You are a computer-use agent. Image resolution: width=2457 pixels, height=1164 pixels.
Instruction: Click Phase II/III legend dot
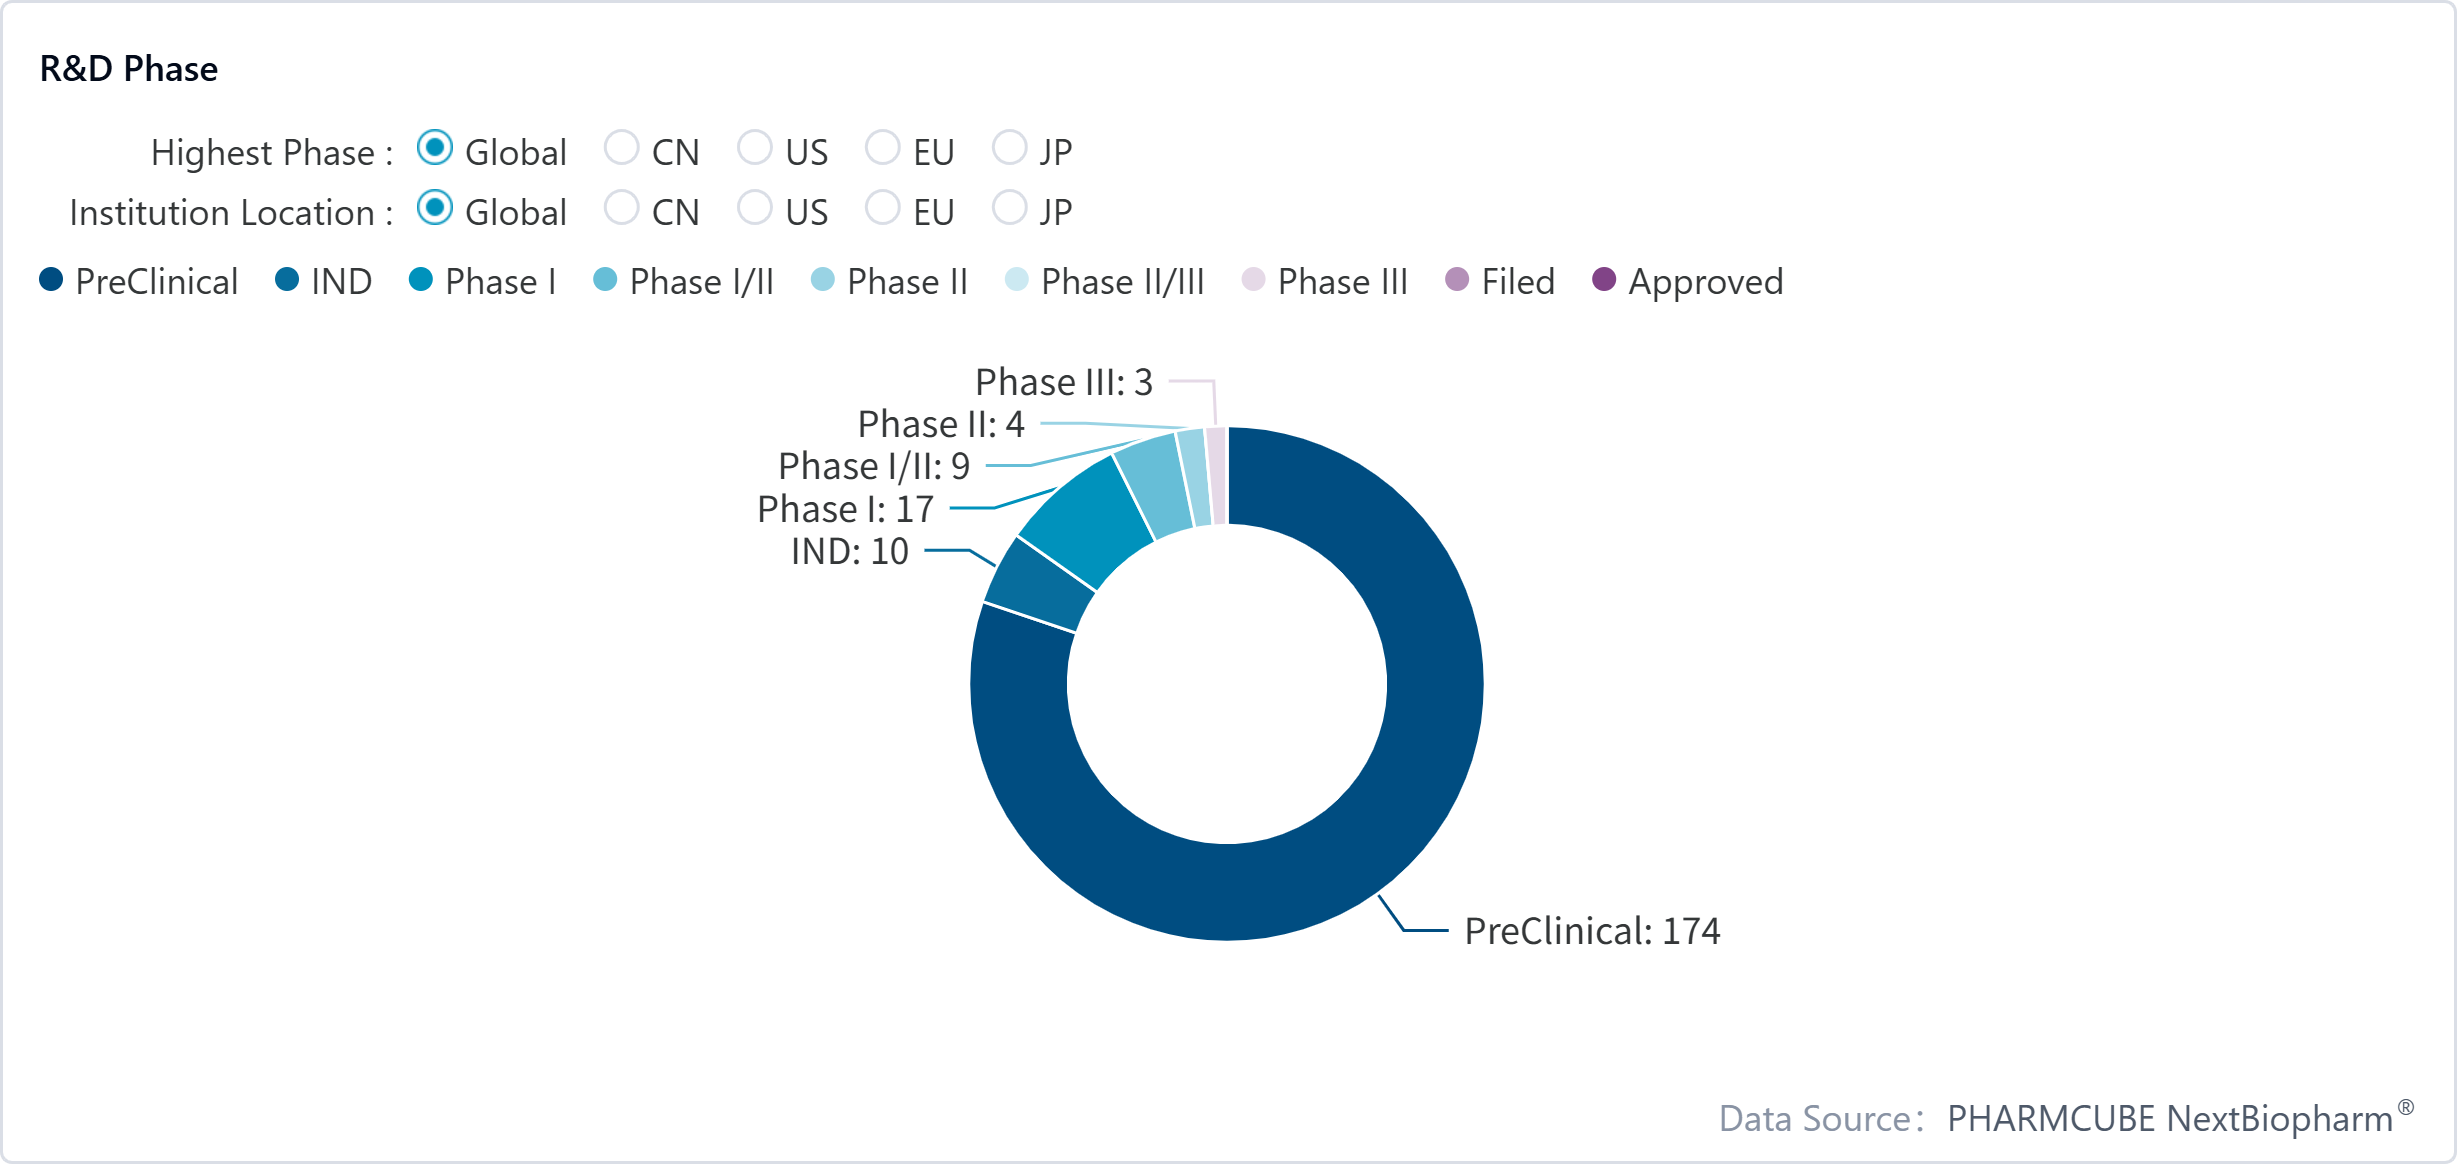click(x=1016, y=280)
